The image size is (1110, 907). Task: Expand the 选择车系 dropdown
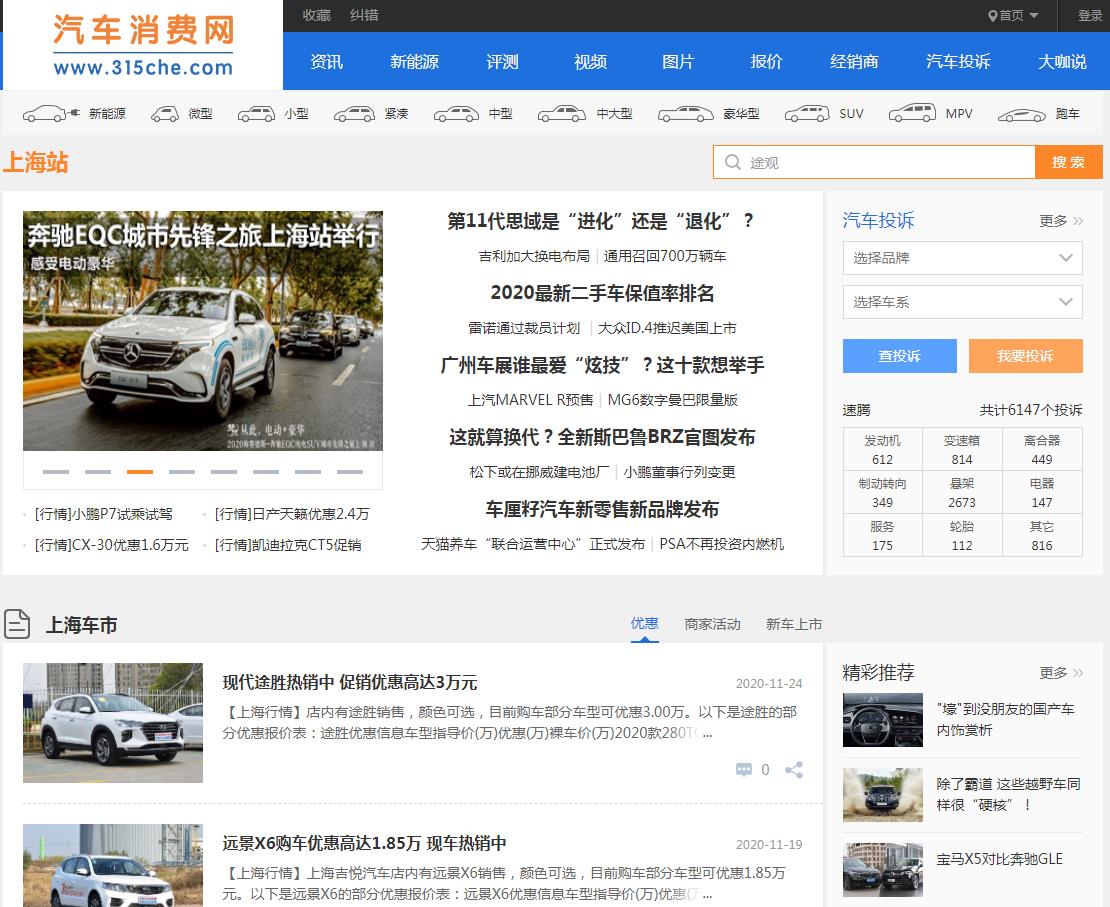963,302
